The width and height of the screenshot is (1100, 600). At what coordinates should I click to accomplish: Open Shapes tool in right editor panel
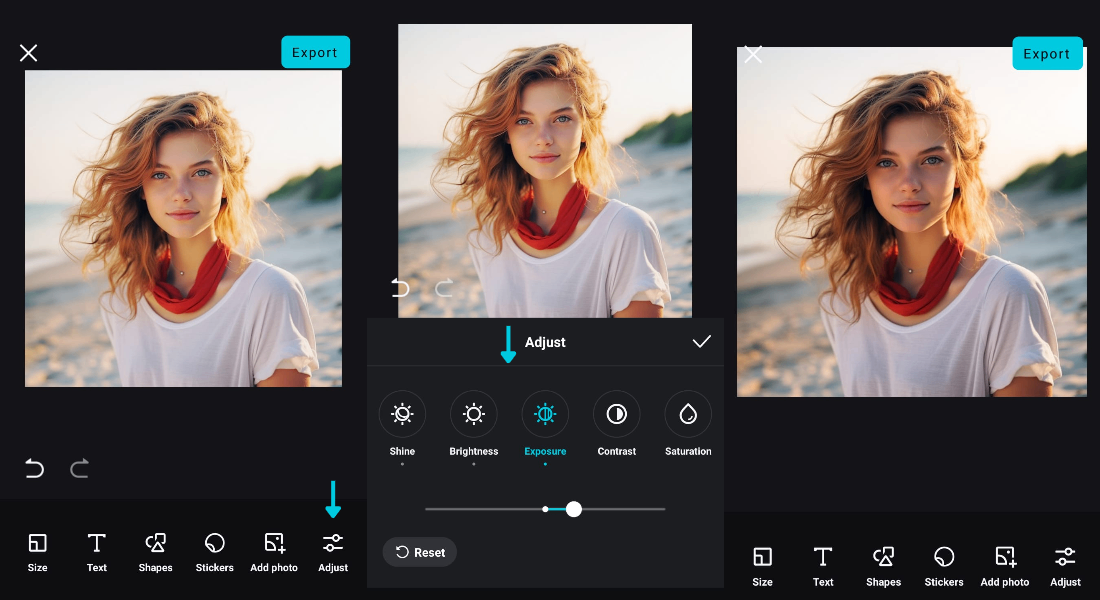(883, 567)
